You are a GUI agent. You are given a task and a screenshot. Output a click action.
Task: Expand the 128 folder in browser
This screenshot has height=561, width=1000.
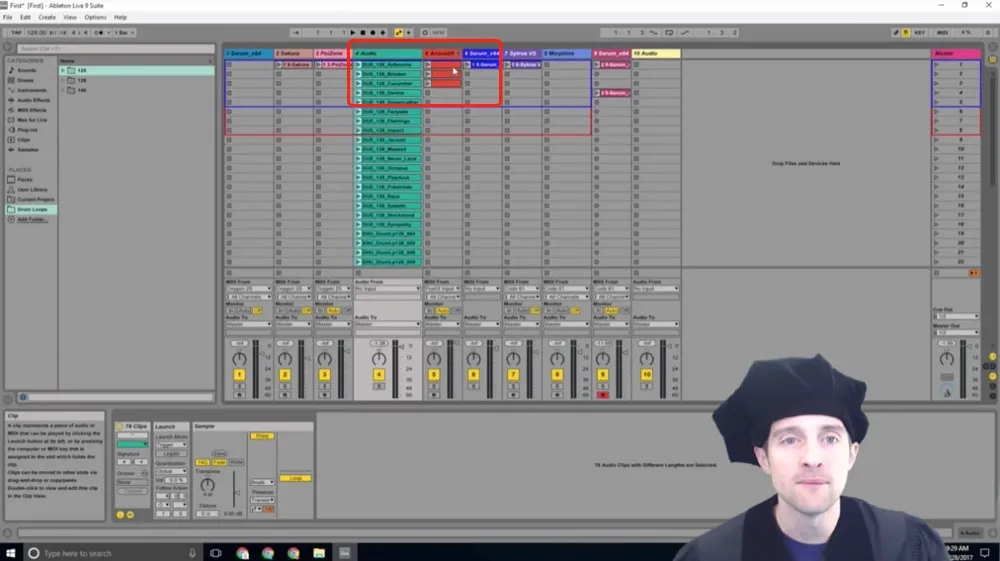point(63,80)
